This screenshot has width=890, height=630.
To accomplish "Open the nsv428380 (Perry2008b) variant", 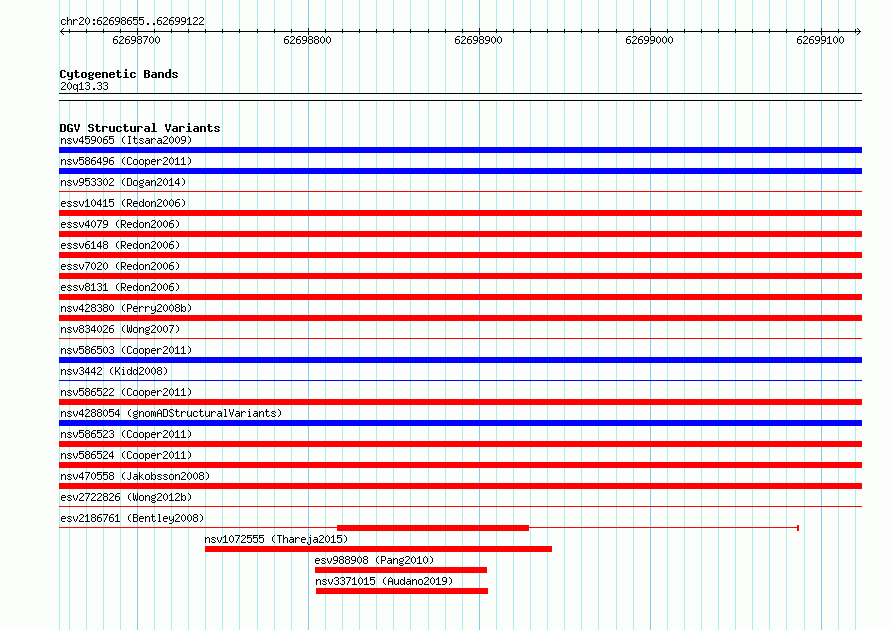I will tap(126, 308).
